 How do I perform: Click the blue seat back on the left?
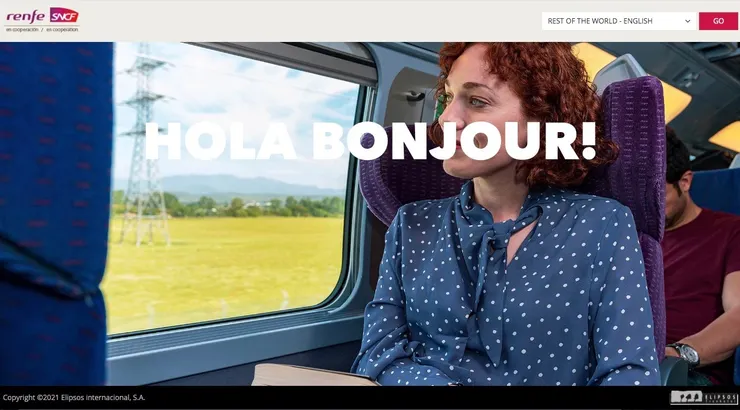click(x=52, y=213)
